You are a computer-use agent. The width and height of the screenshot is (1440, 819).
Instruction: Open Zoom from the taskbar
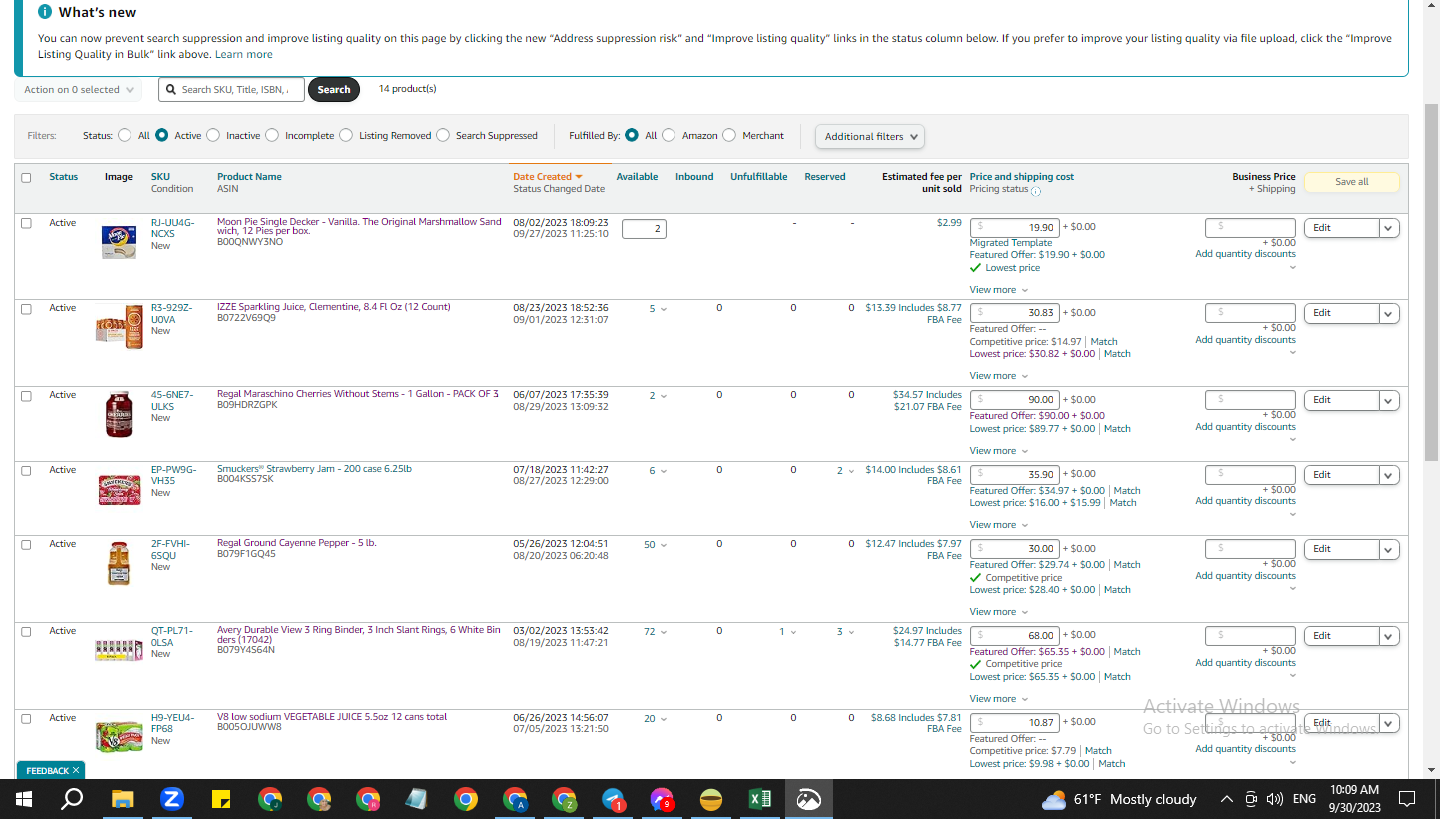171,799
